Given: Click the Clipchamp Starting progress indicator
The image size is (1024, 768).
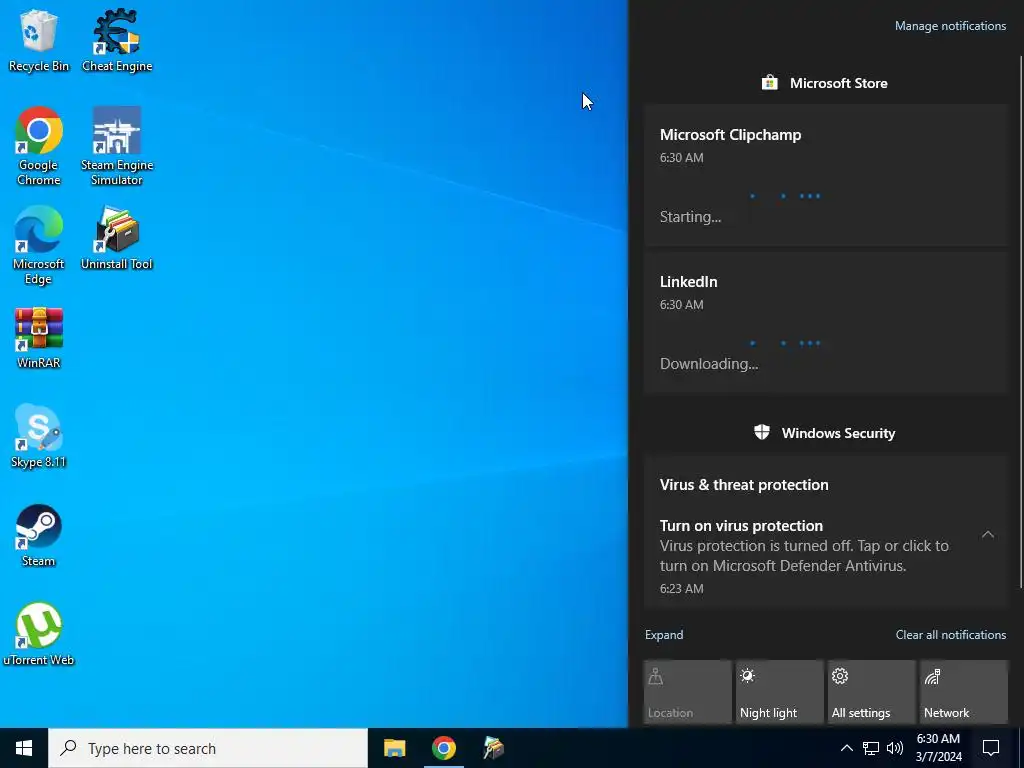Looking at the screenshot, I should (x=786, y=196).
